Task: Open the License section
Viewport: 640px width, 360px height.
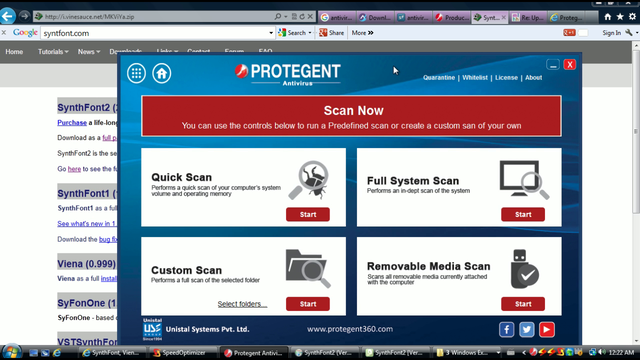Action: click(506, 78)
